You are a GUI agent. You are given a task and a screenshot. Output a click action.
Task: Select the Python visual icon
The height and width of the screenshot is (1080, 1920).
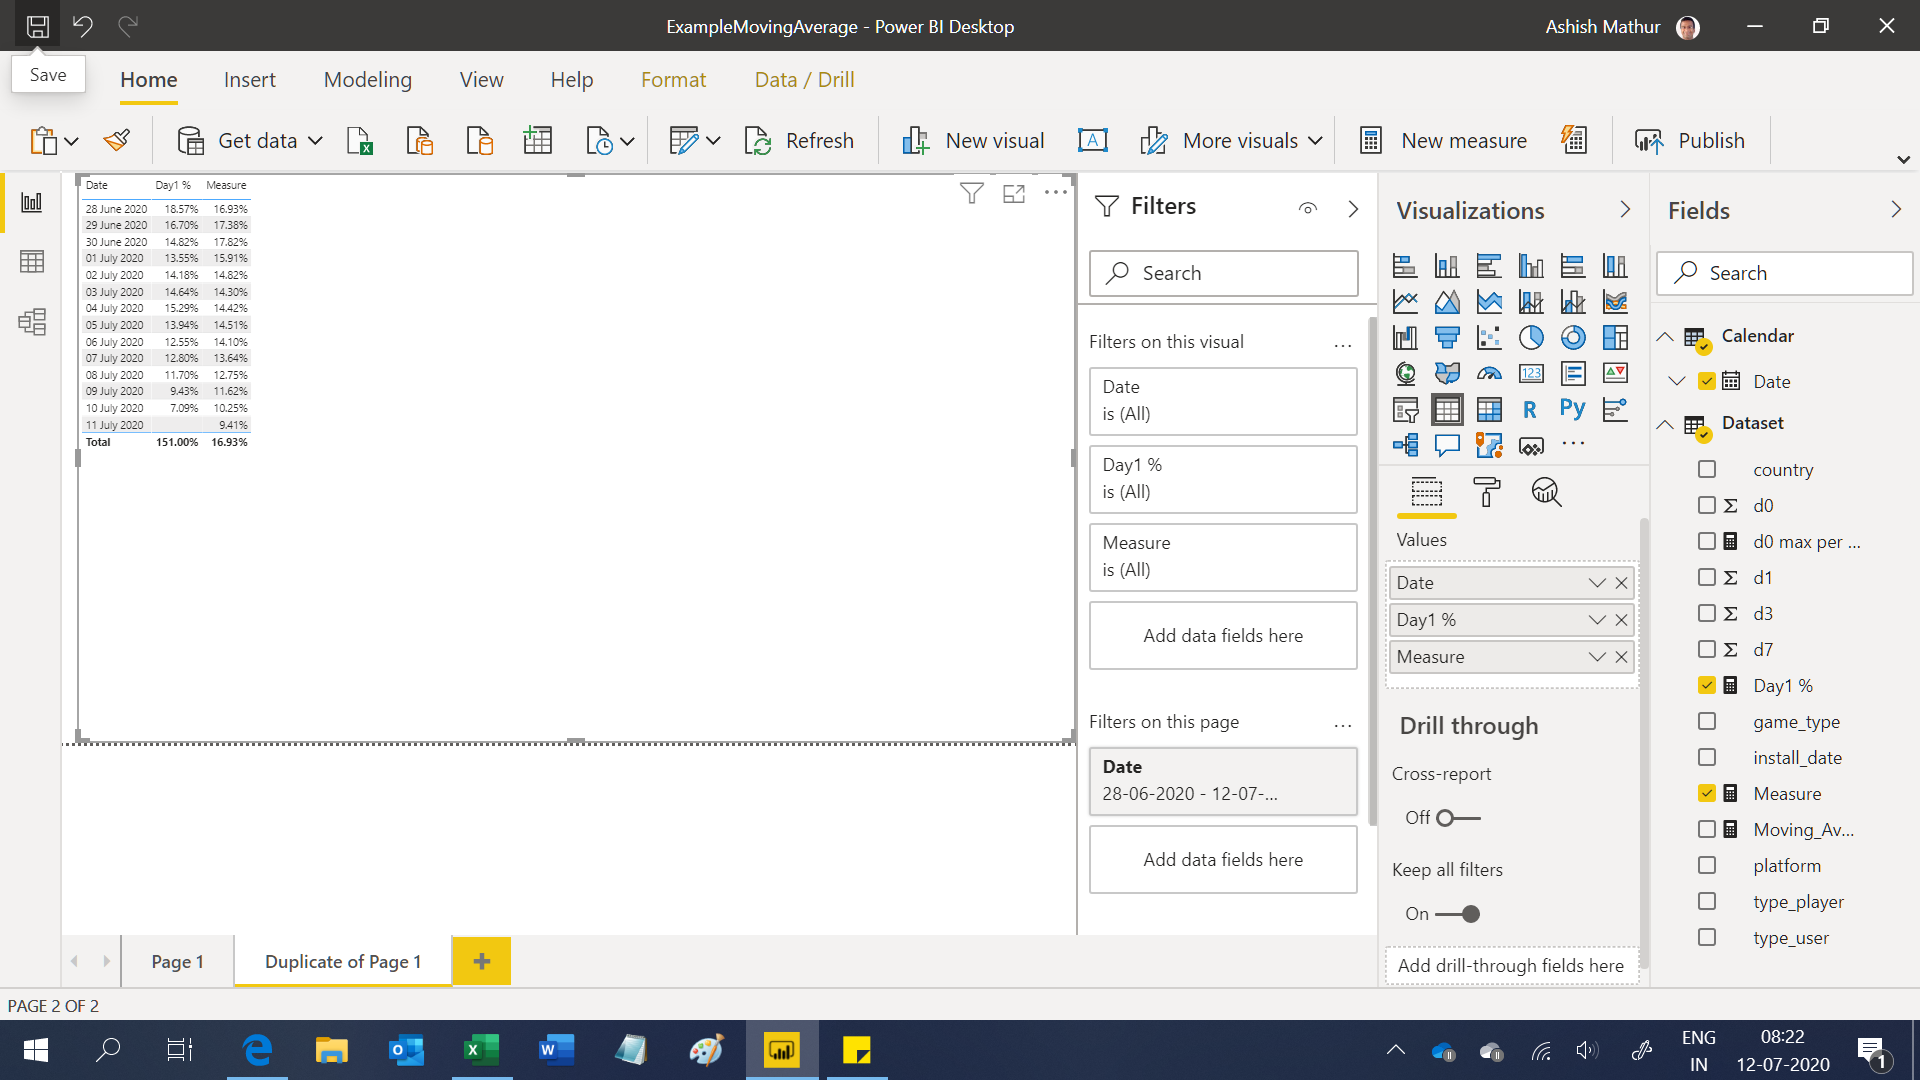1572,409
